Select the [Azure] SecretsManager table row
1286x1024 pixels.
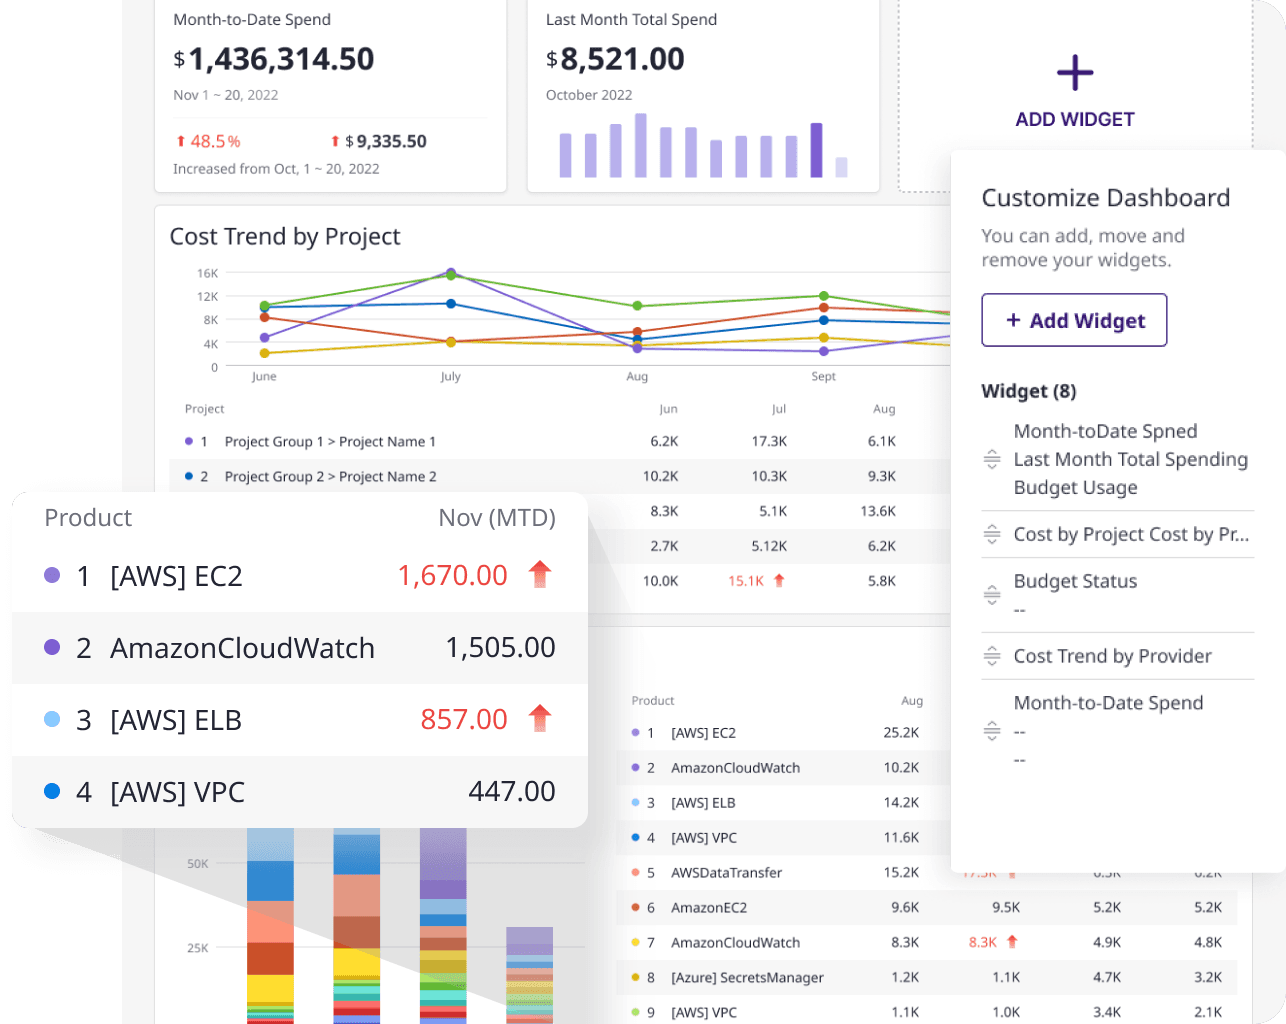747,978
